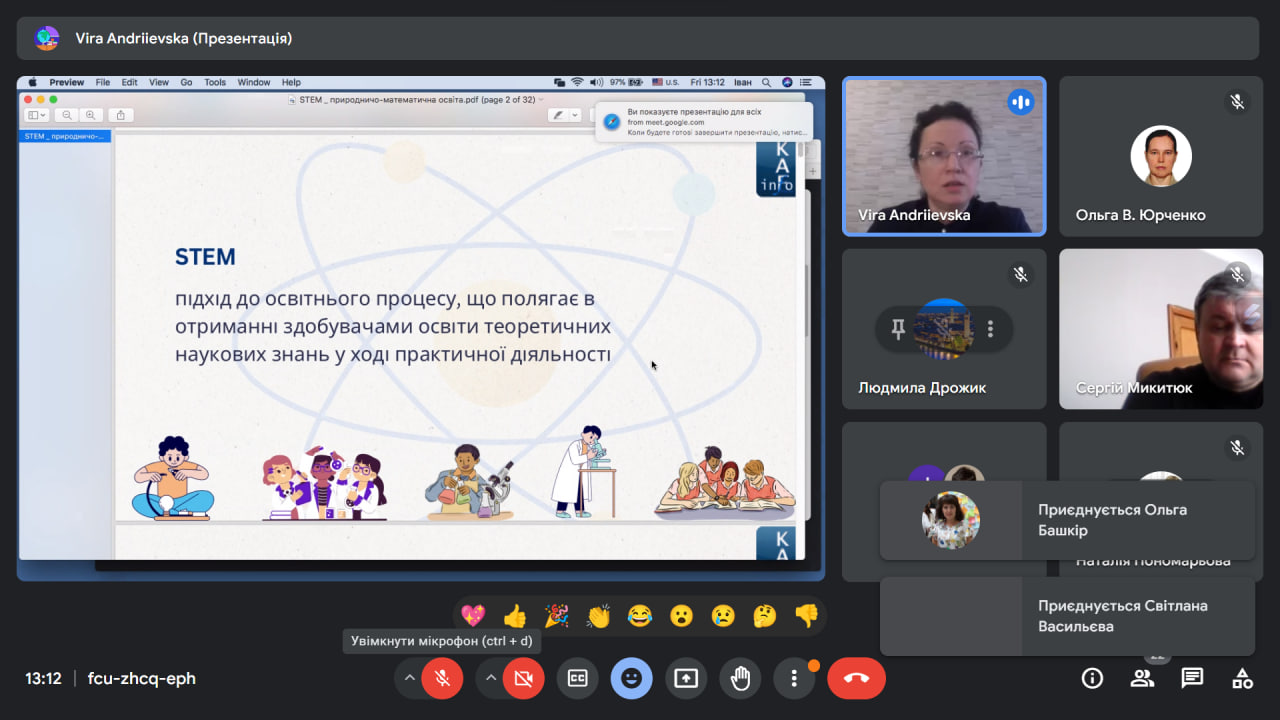Open meeting details info icon
This screenshot has height=720, width=1280.
(1092, 678)
